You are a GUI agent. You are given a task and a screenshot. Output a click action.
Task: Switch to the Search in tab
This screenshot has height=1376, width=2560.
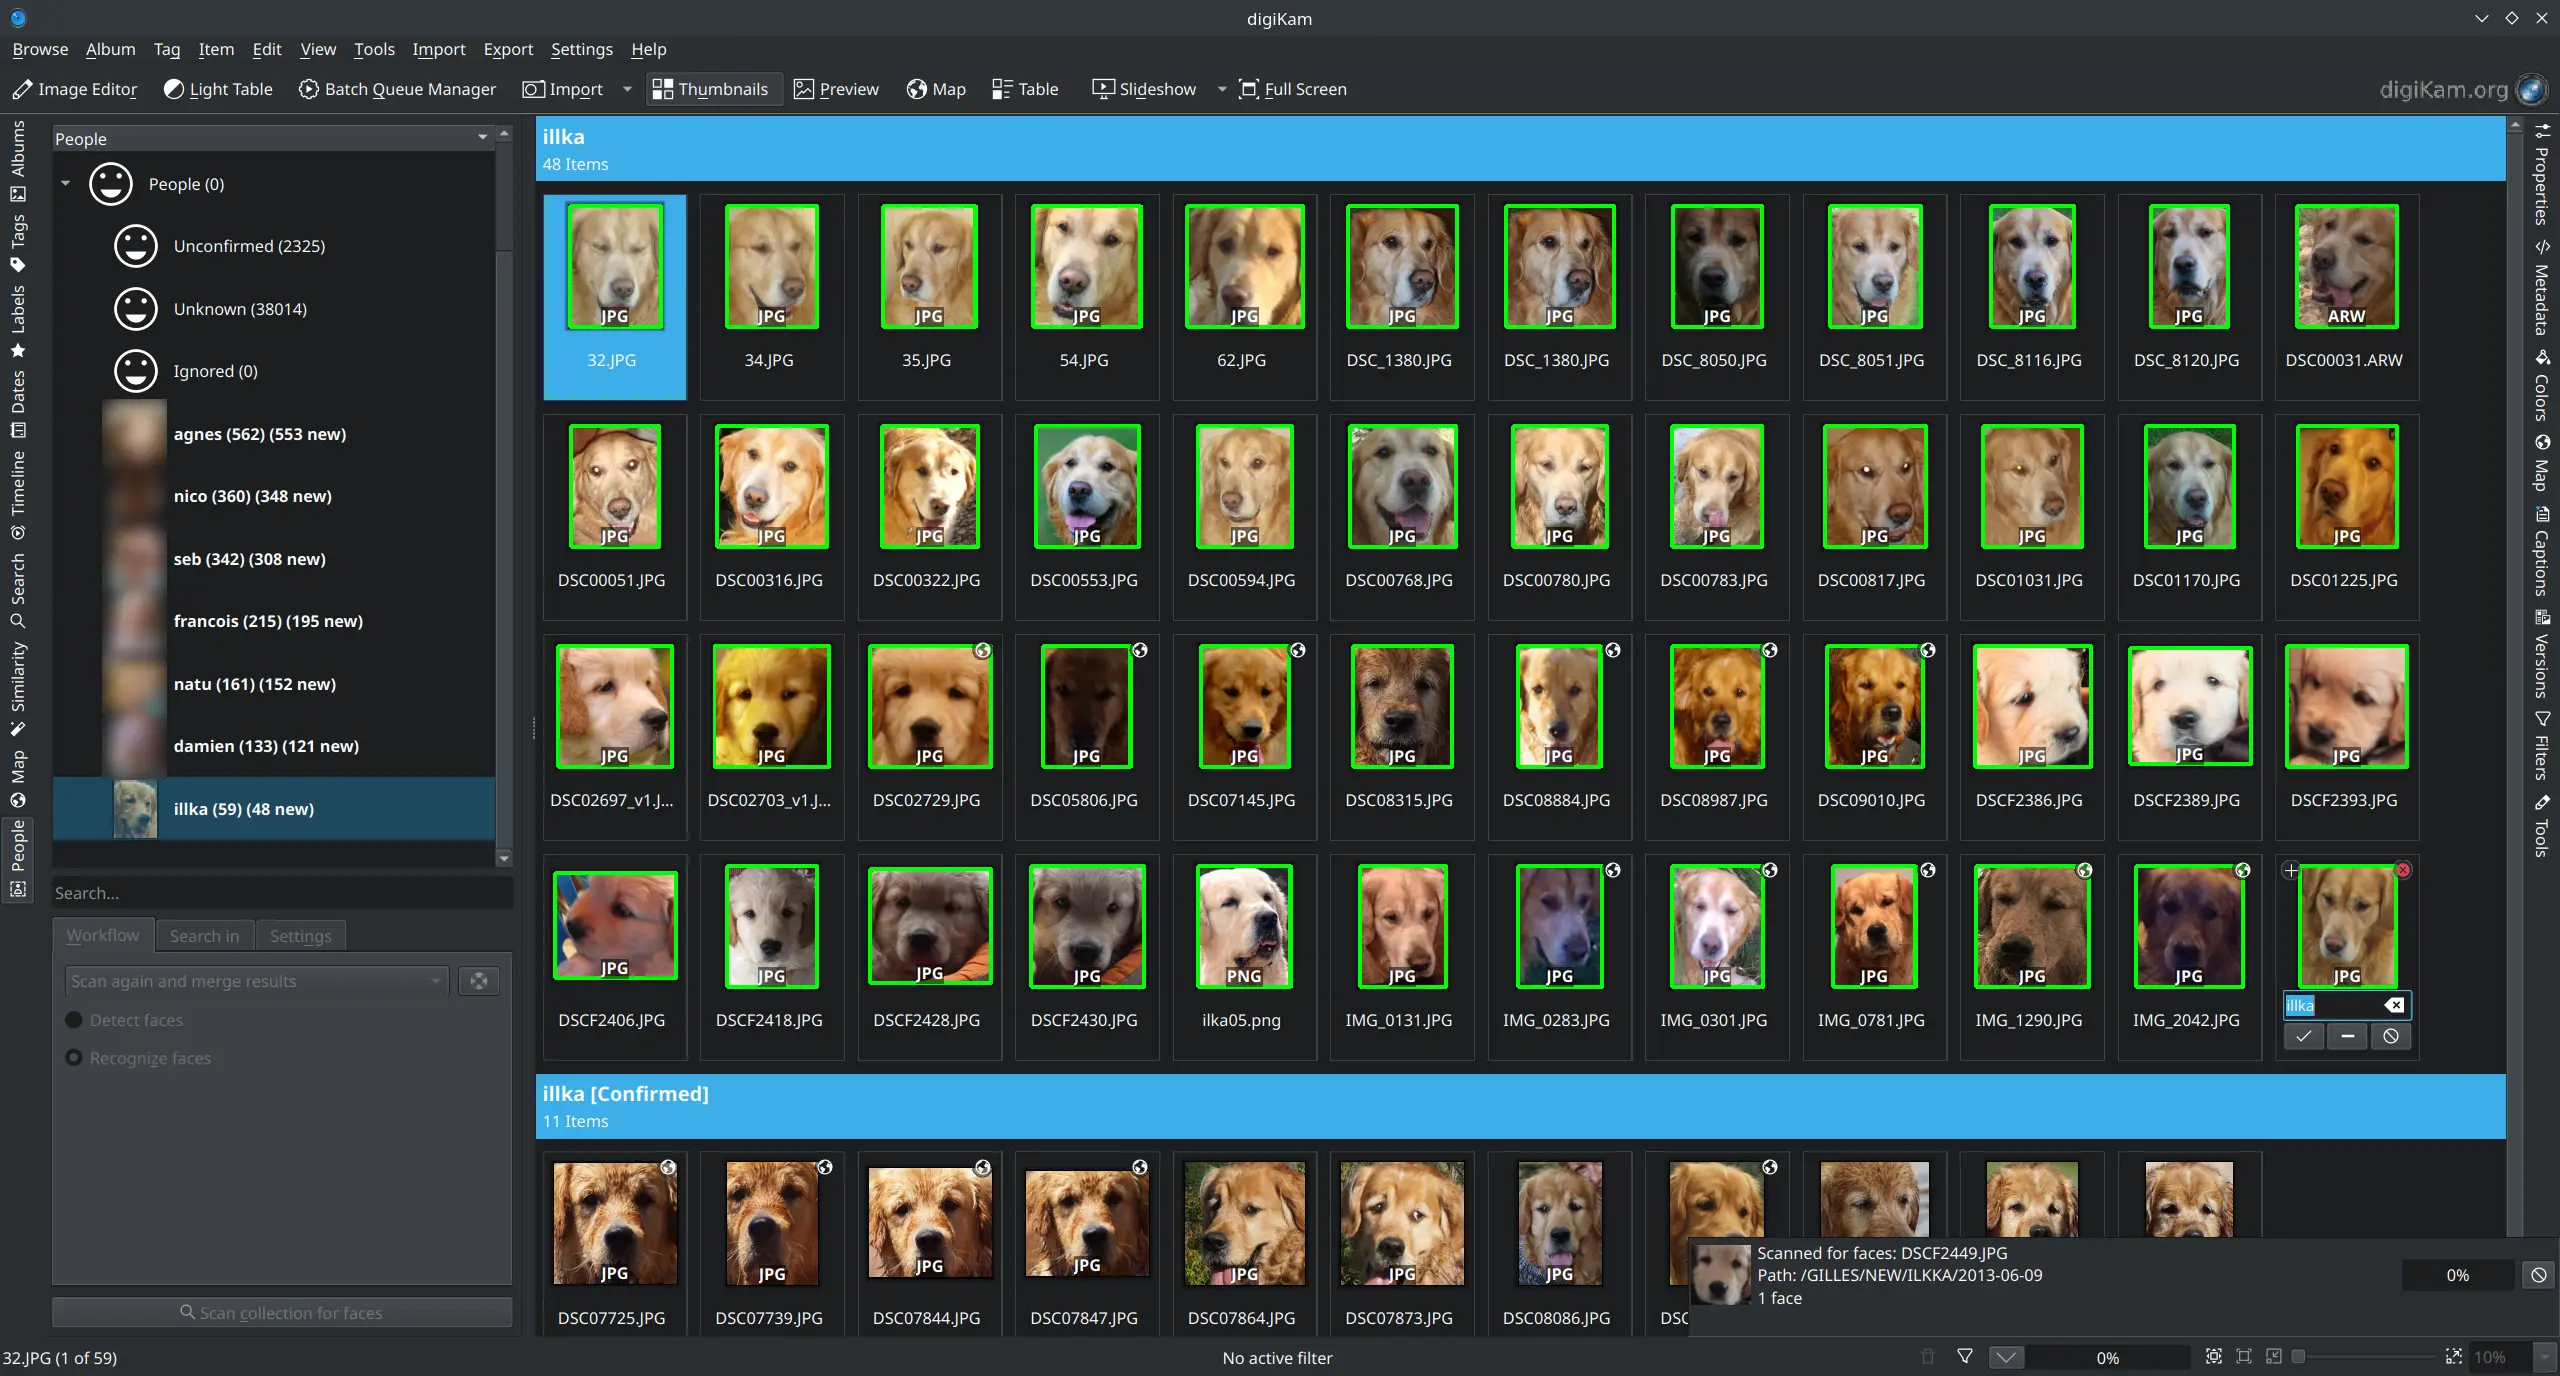pos(204,935)
